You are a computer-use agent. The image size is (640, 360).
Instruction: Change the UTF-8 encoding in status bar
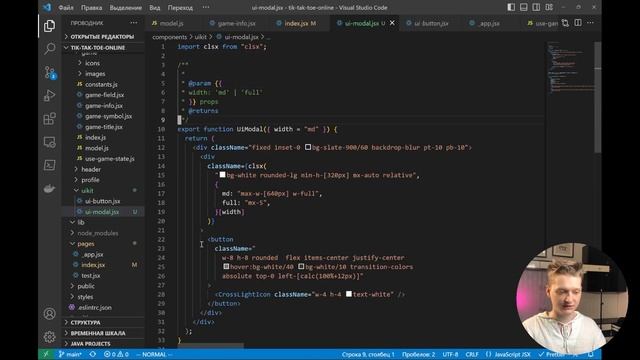450,354
